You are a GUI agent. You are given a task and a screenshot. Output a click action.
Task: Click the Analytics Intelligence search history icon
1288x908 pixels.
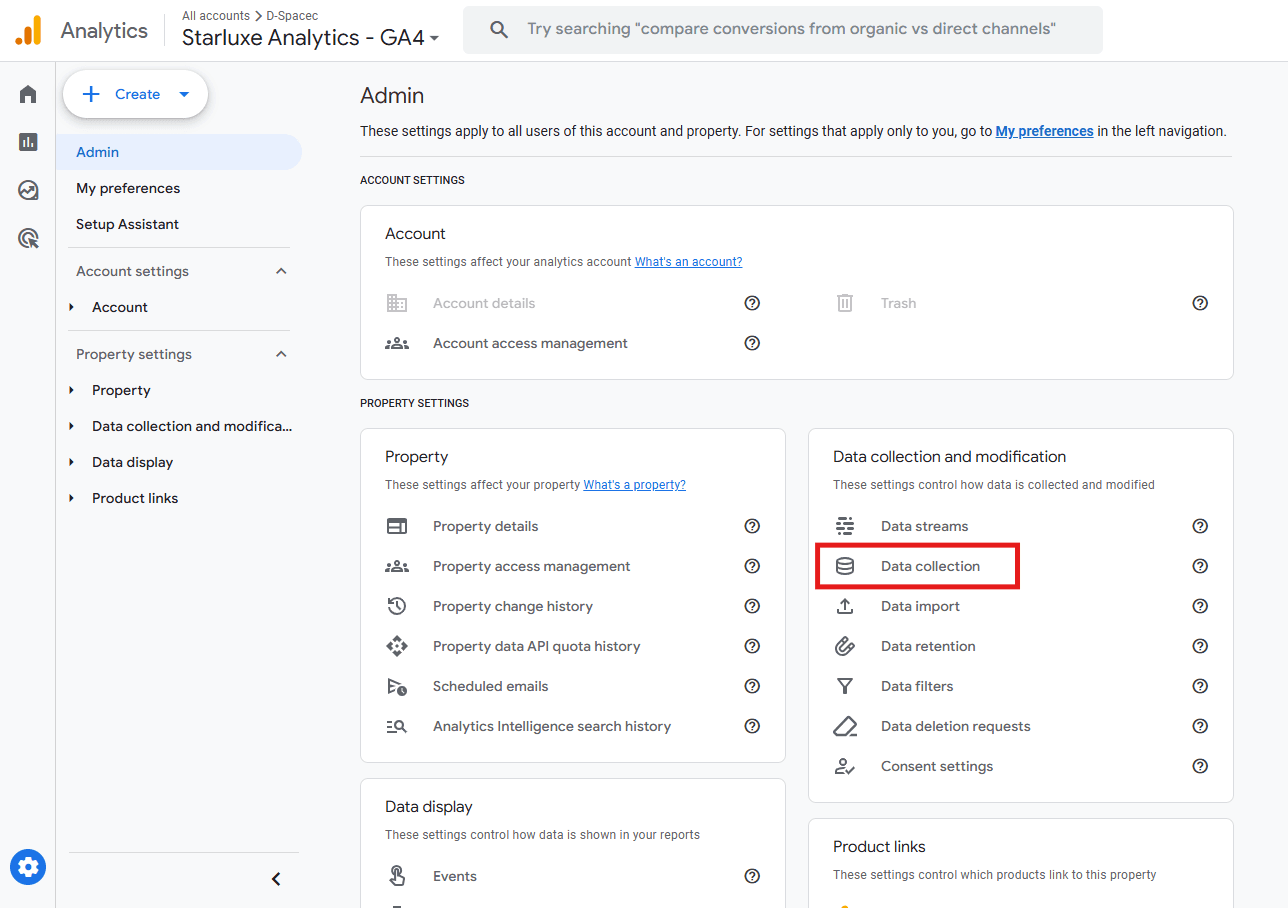click(x=397, y=726)
